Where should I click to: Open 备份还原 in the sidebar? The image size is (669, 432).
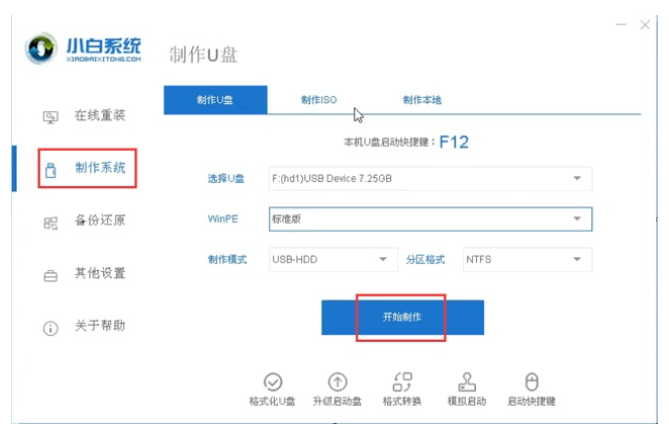[x=84, y=221]
